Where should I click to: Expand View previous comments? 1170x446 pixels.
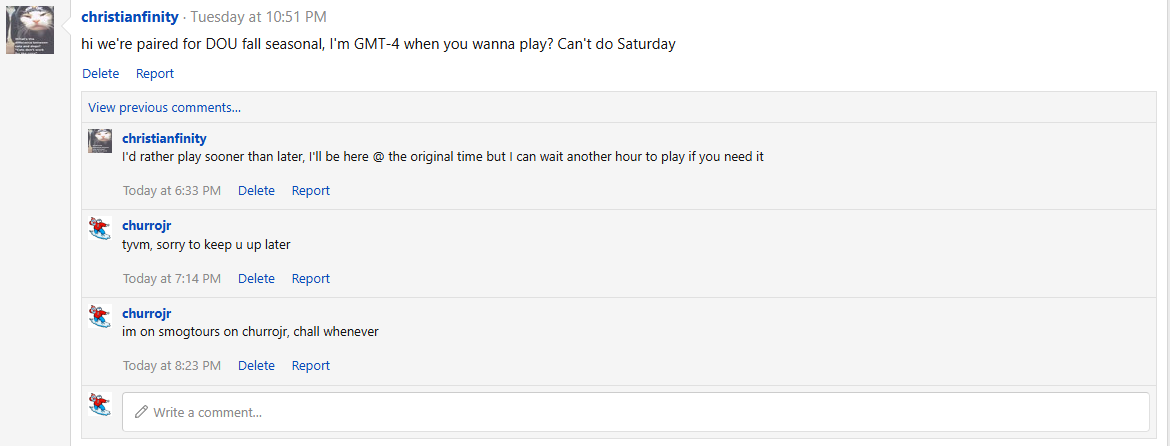point(164,107)
